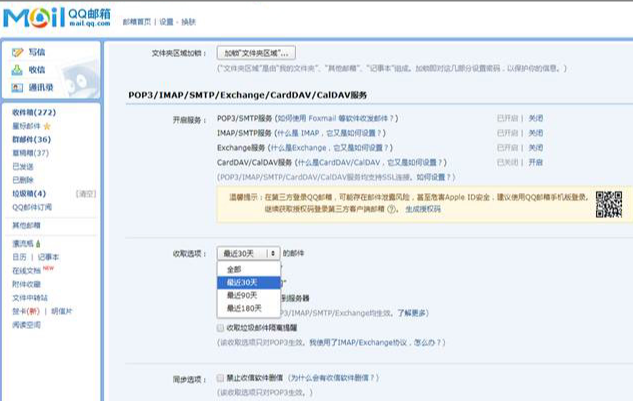The height and width of the screenshot is (401, 633).
Task: Click the 已开启 status of POP3/SMTP服务
Action: click(x=507, y=118)
